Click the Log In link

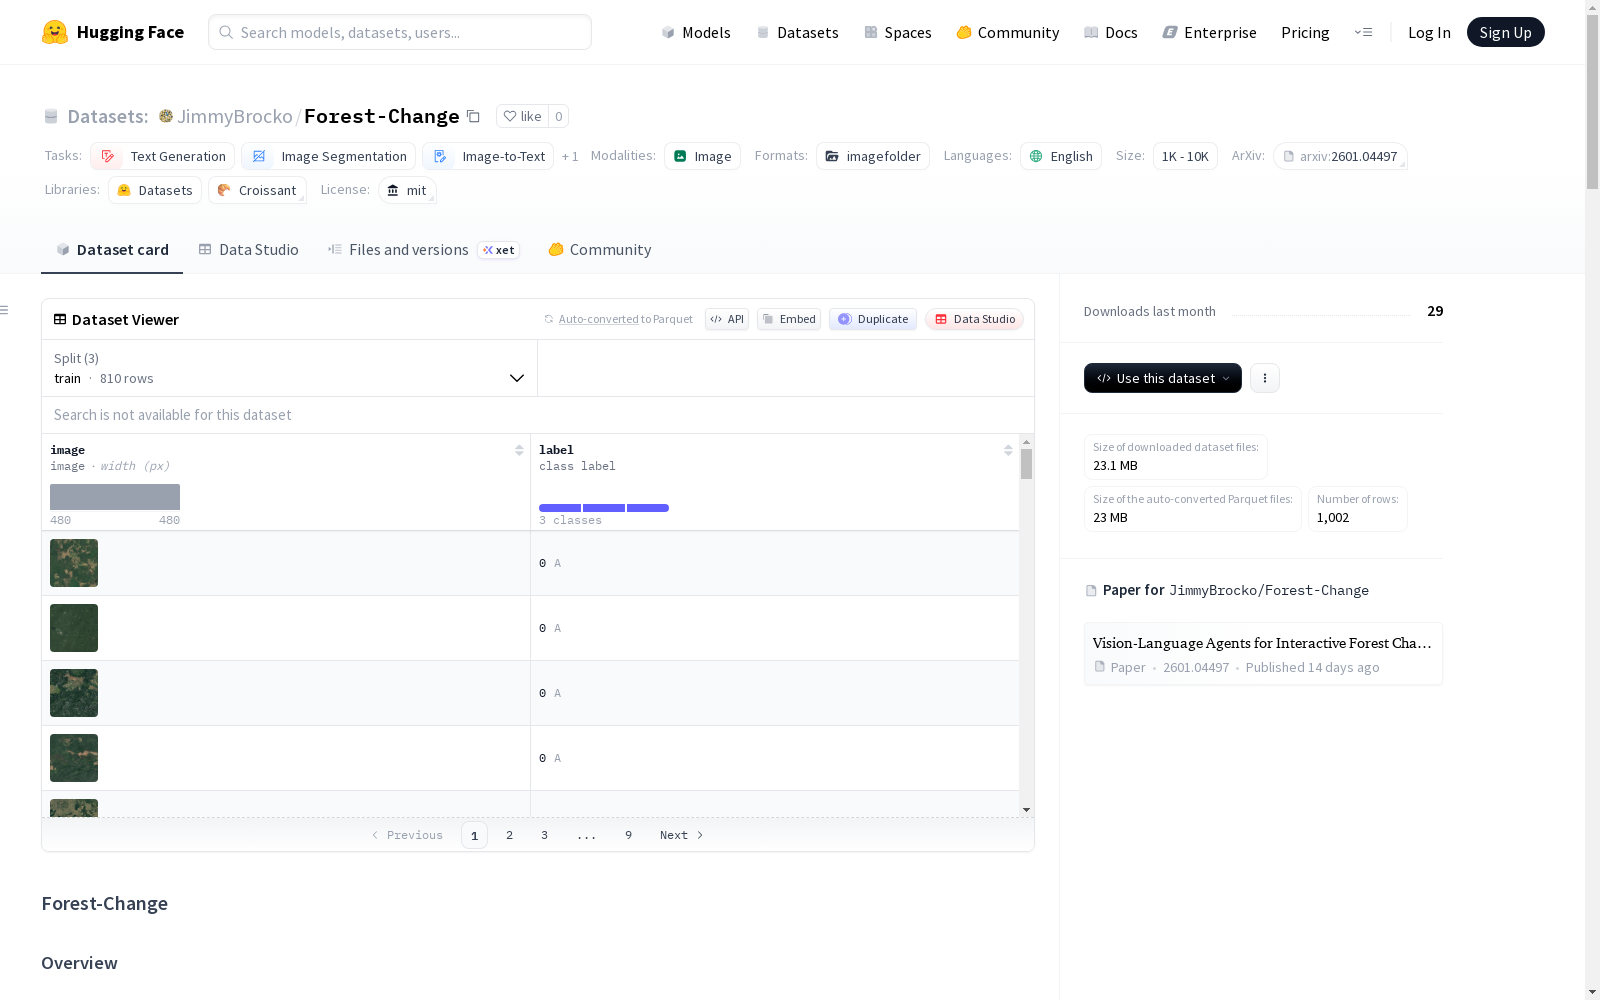[x=1429, y=32]
